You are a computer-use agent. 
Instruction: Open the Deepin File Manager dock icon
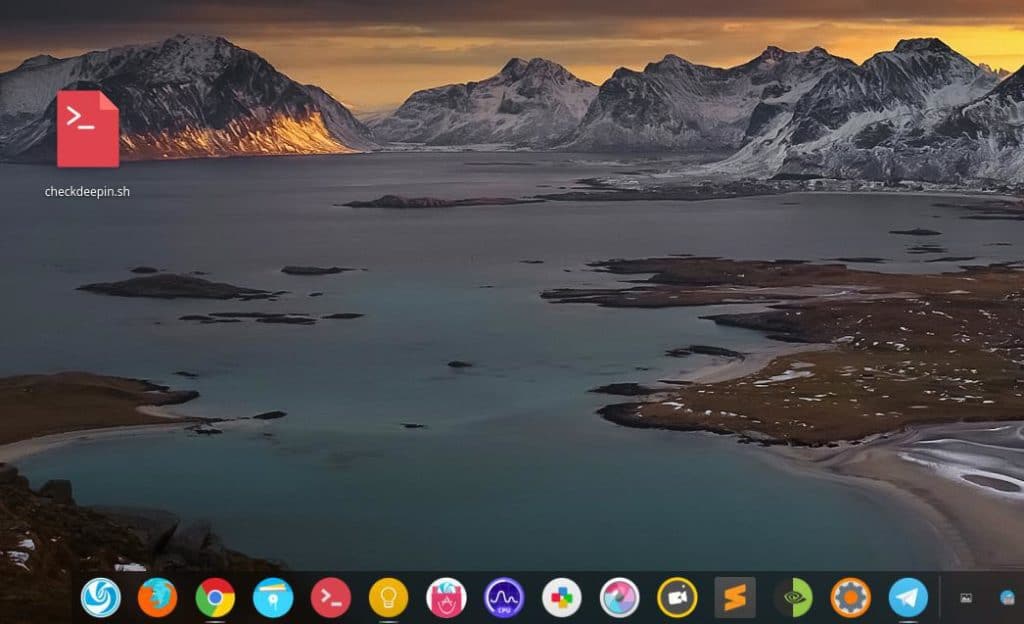coord(273,597)
